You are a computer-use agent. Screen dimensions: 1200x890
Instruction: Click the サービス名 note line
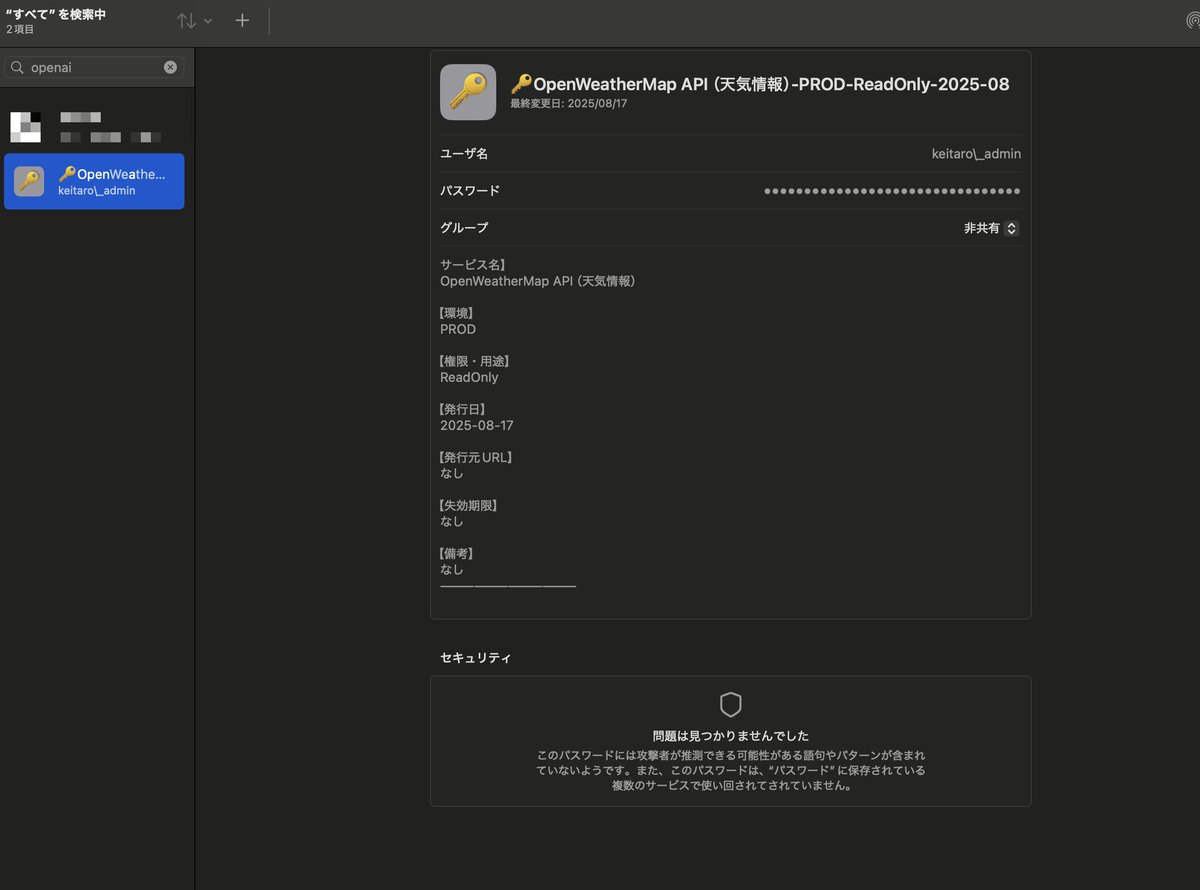point(473,265)
